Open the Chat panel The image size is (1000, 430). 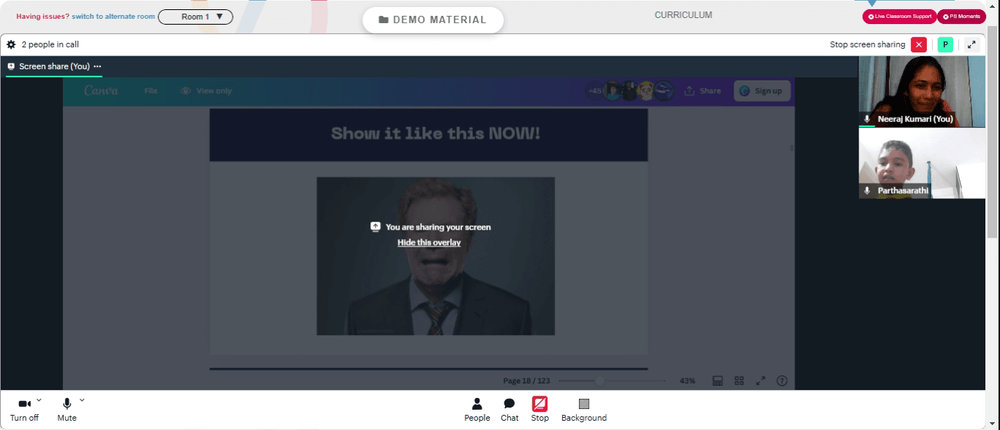point(510,410)
